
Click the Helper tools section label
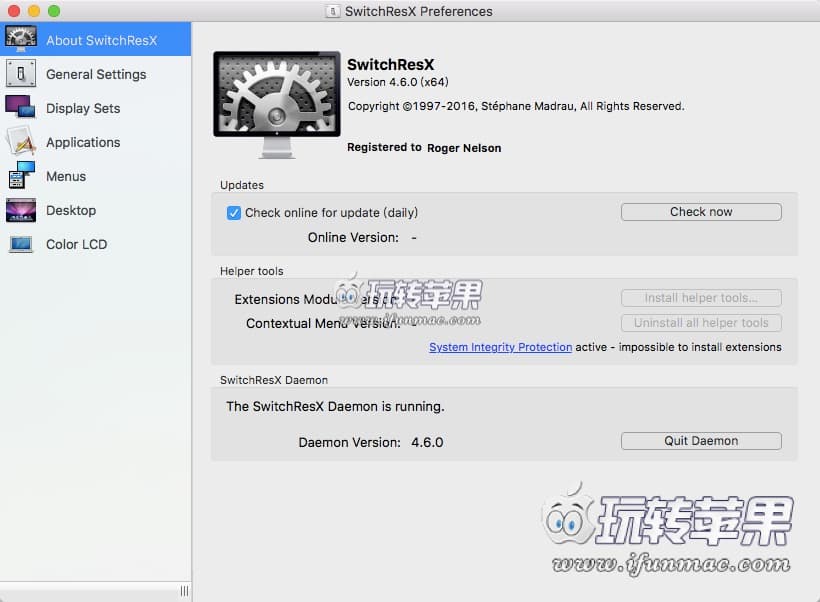coord(252,271)
